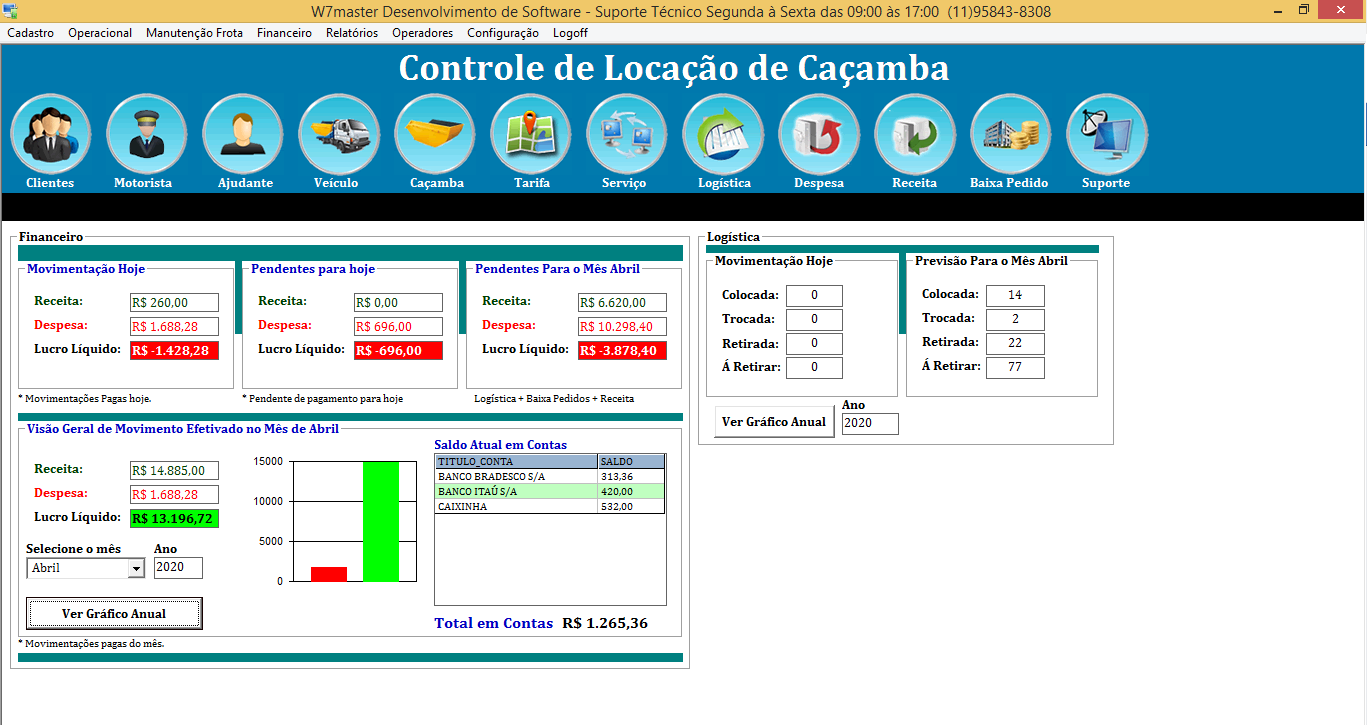Click the Ano field in Logística panel
Viewport: 1367px width, 725px height.
(x=870, y=424)
